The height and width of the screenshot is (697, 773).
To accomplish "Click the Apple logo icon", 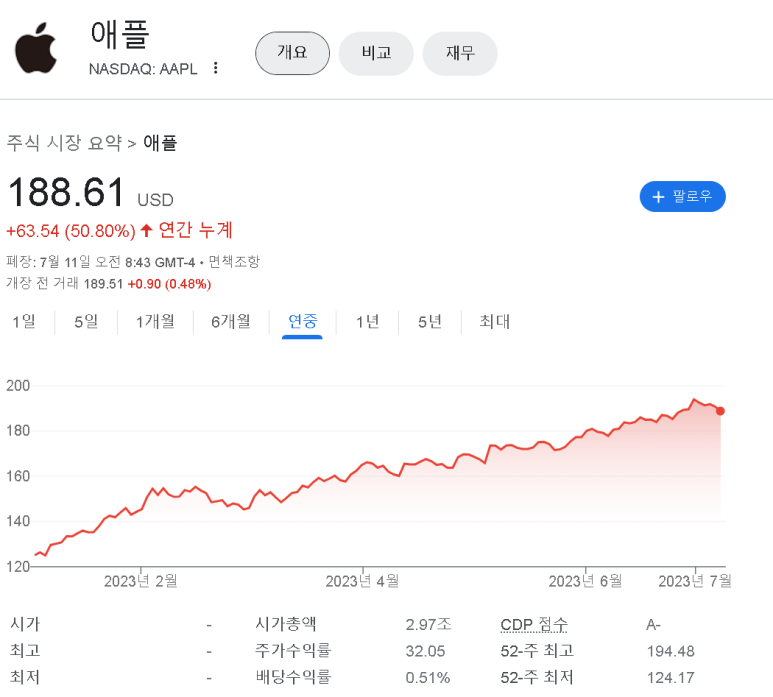I will 36,48.
